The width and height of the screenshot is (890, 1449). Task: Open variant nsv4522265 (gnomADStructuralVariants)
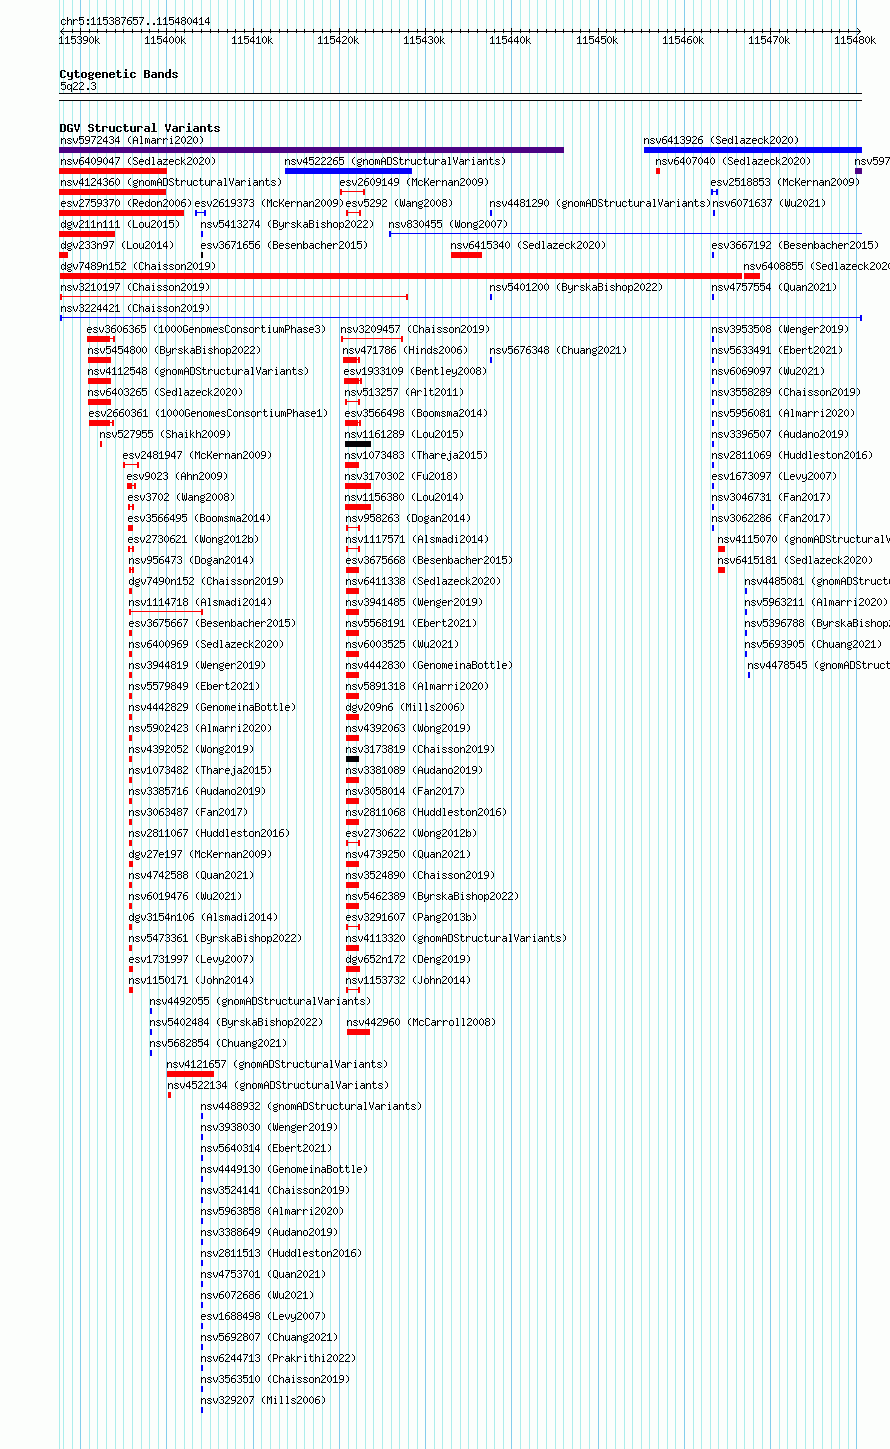pos(395,162)
